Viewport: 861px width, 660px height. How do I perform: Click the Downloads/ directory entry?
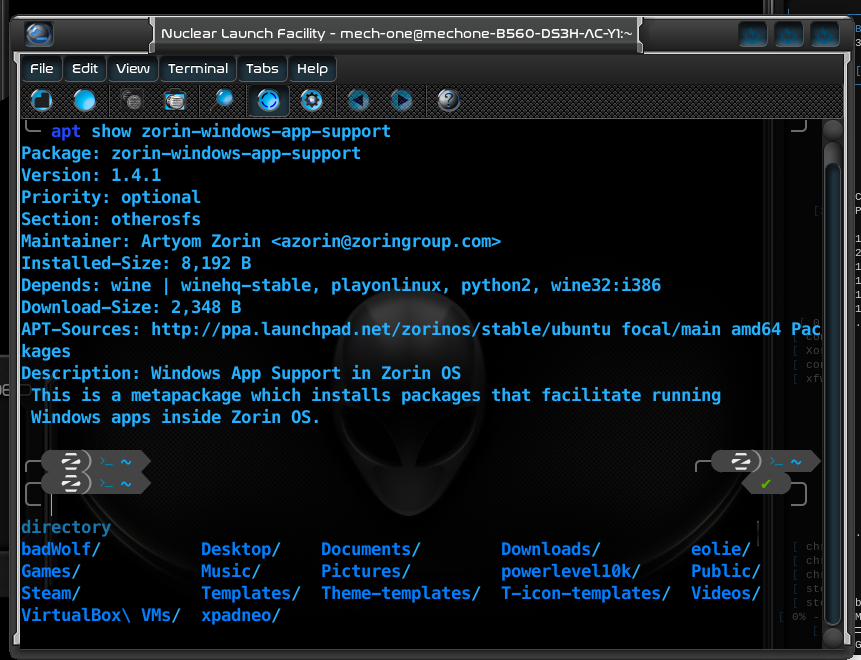(x=550, y=549)
